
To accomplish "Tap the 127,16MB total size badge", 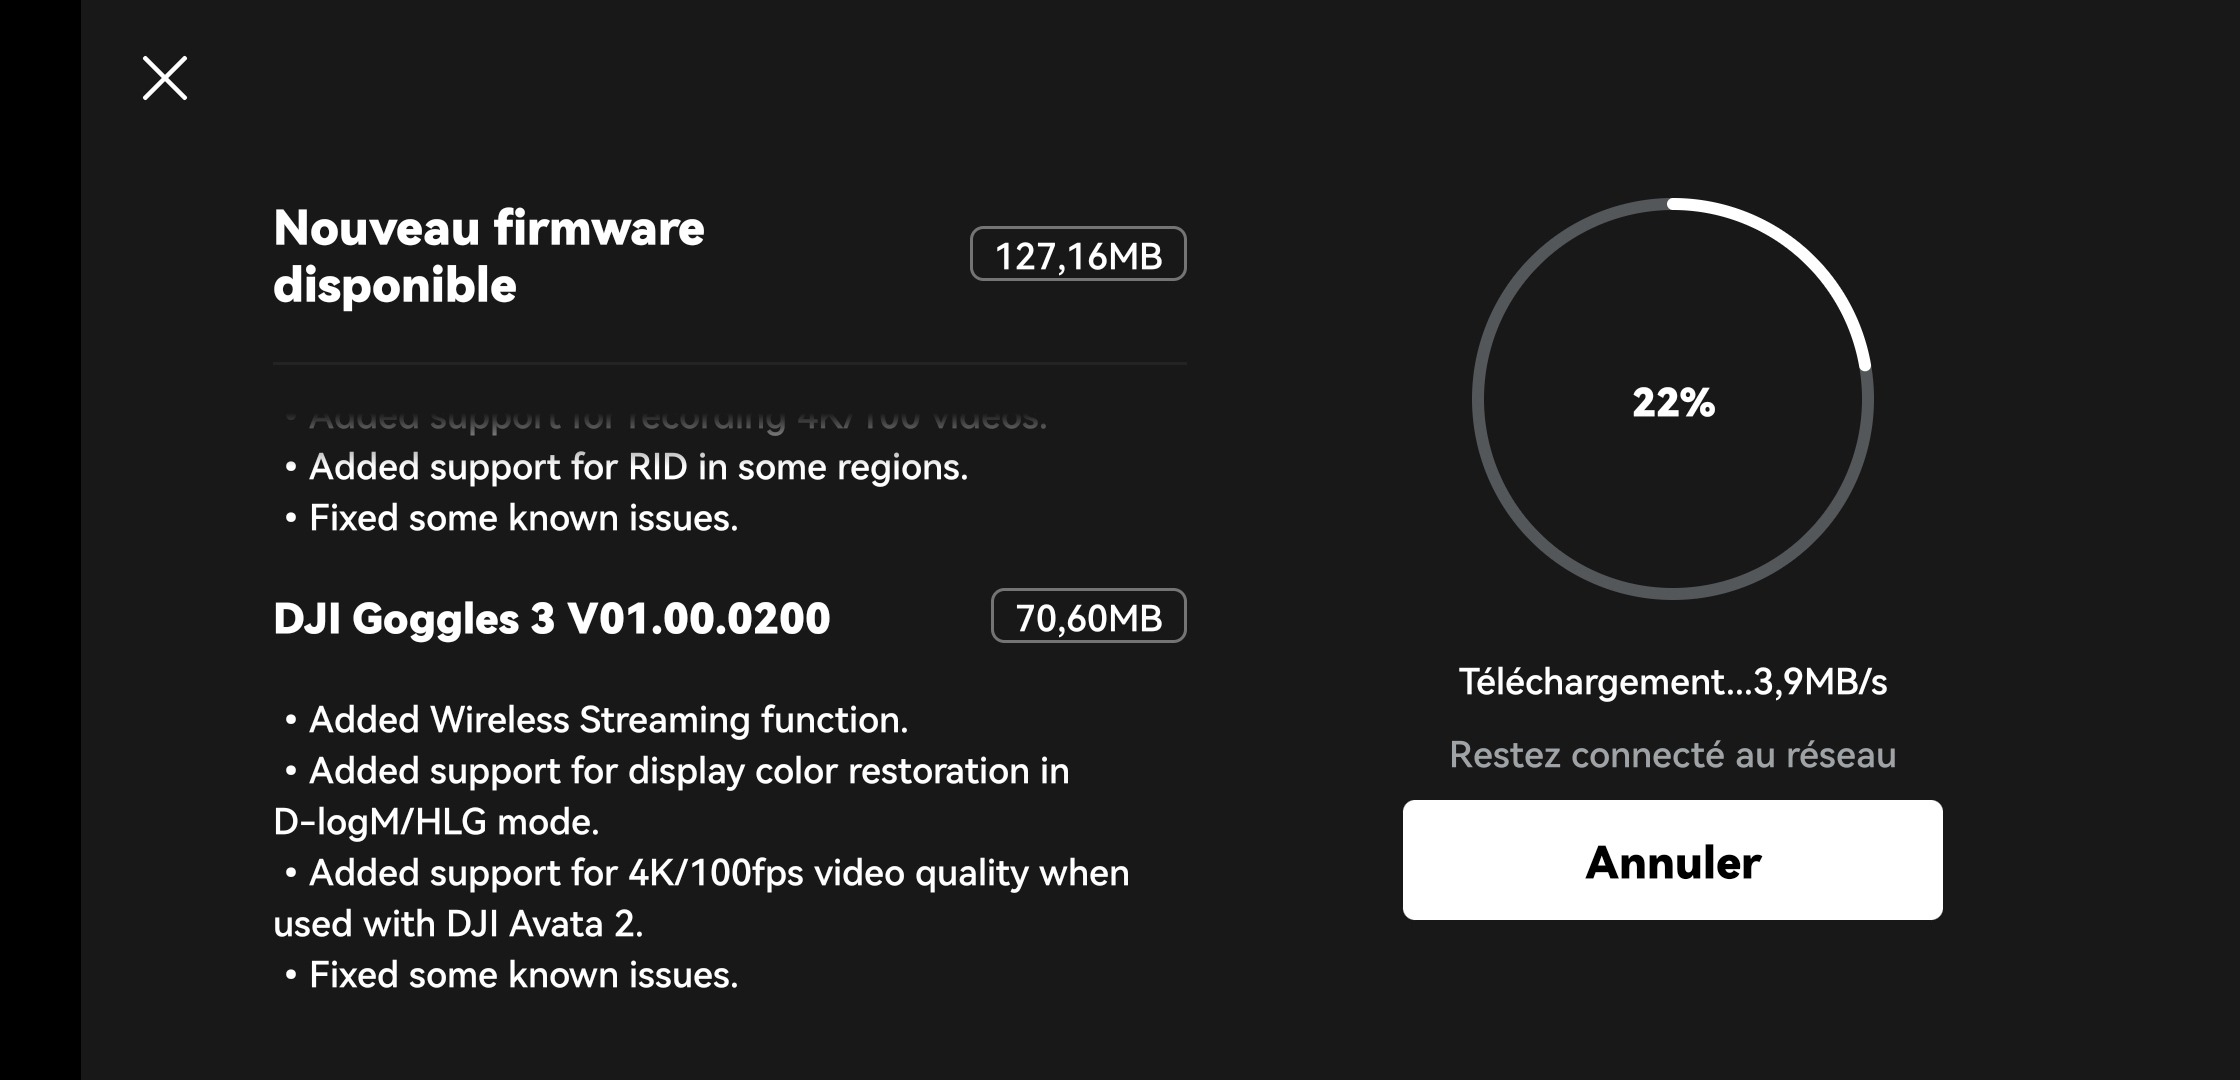I will point(1078,254).
